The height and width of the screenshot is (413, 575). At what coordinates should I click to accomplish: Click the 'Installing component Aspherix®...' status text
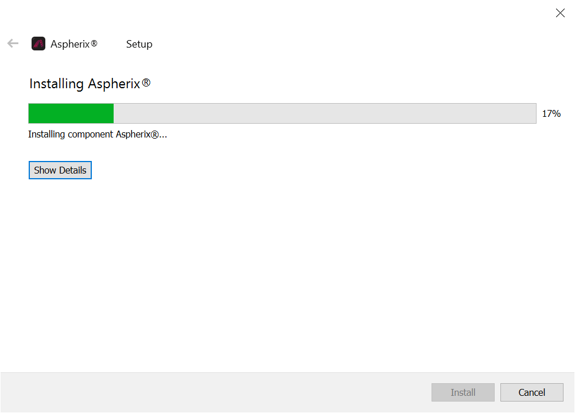[x=98, y=135]
